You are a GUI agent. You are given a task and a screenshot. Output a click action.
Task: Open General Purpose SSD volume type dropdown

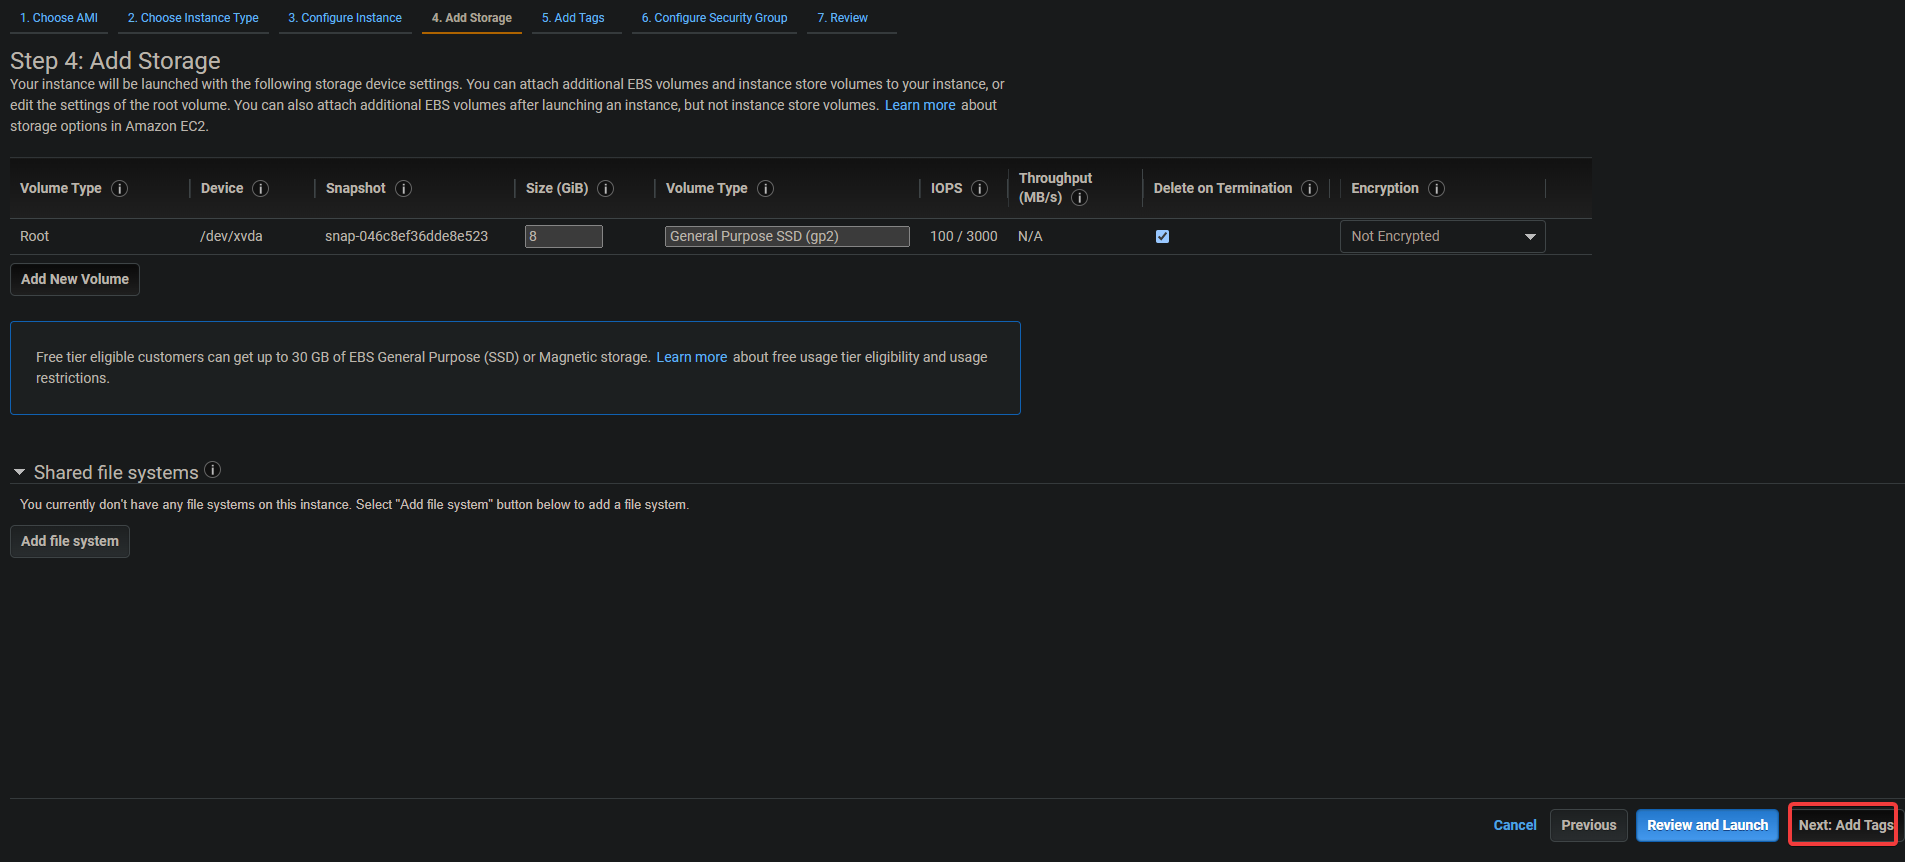tap(787, 237)
